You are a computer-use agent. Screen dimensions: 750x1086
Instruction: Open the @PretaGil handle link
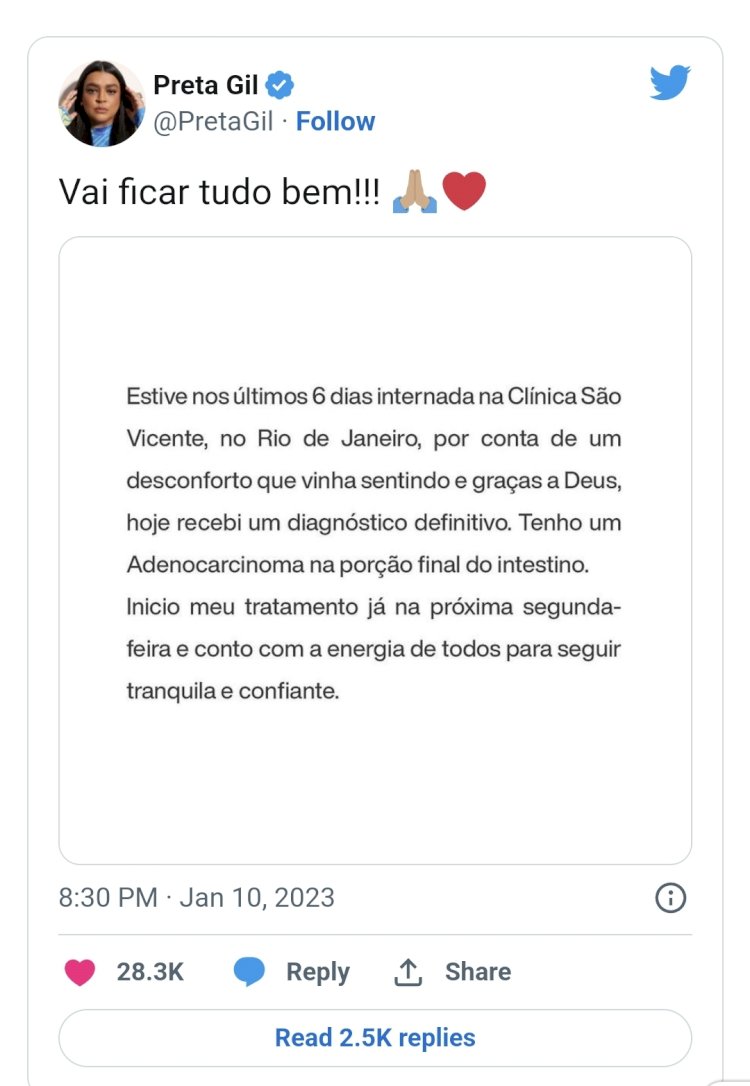(213, 121)
